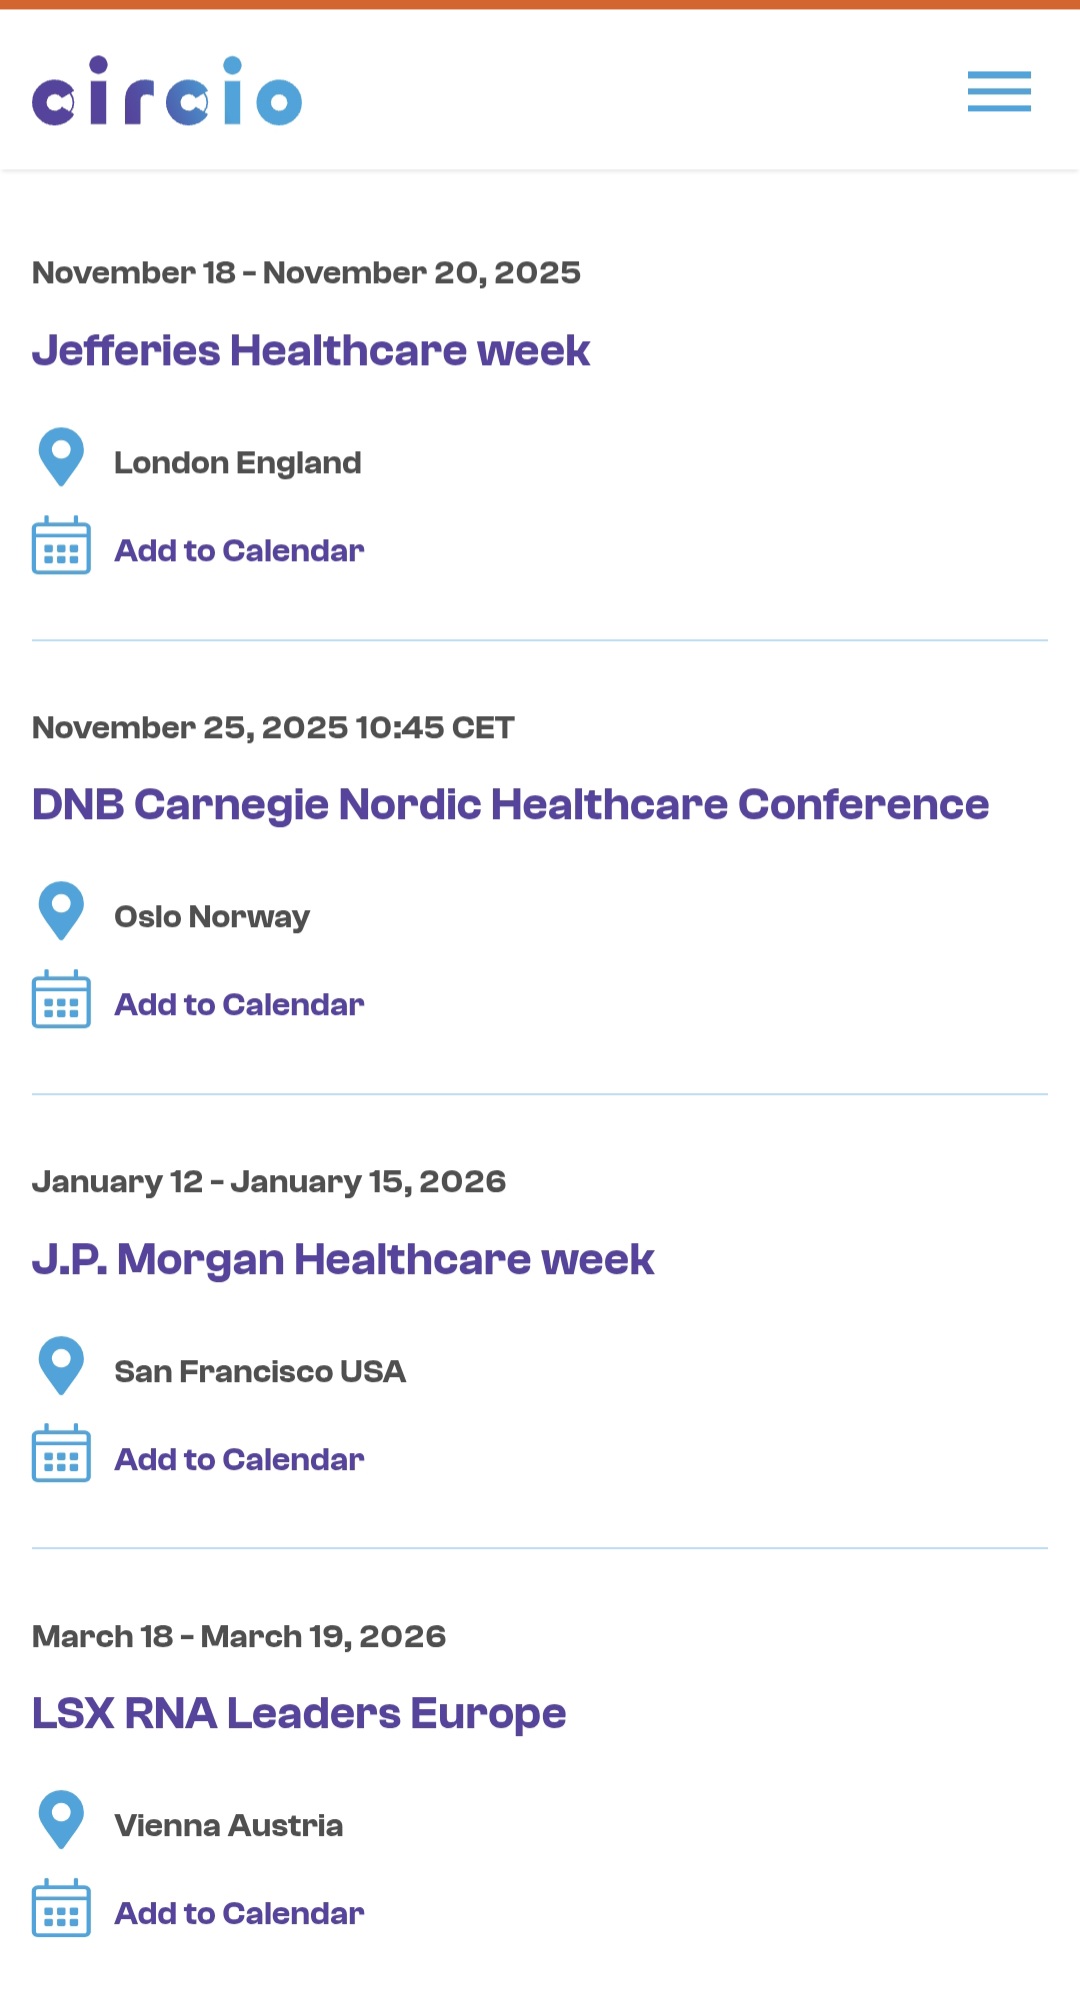Click calendar icon for J.P. Morgan Healthcare week
Viewport: 1080px width, 2001px height.
pyautogui.click(x=61, y=1454)
